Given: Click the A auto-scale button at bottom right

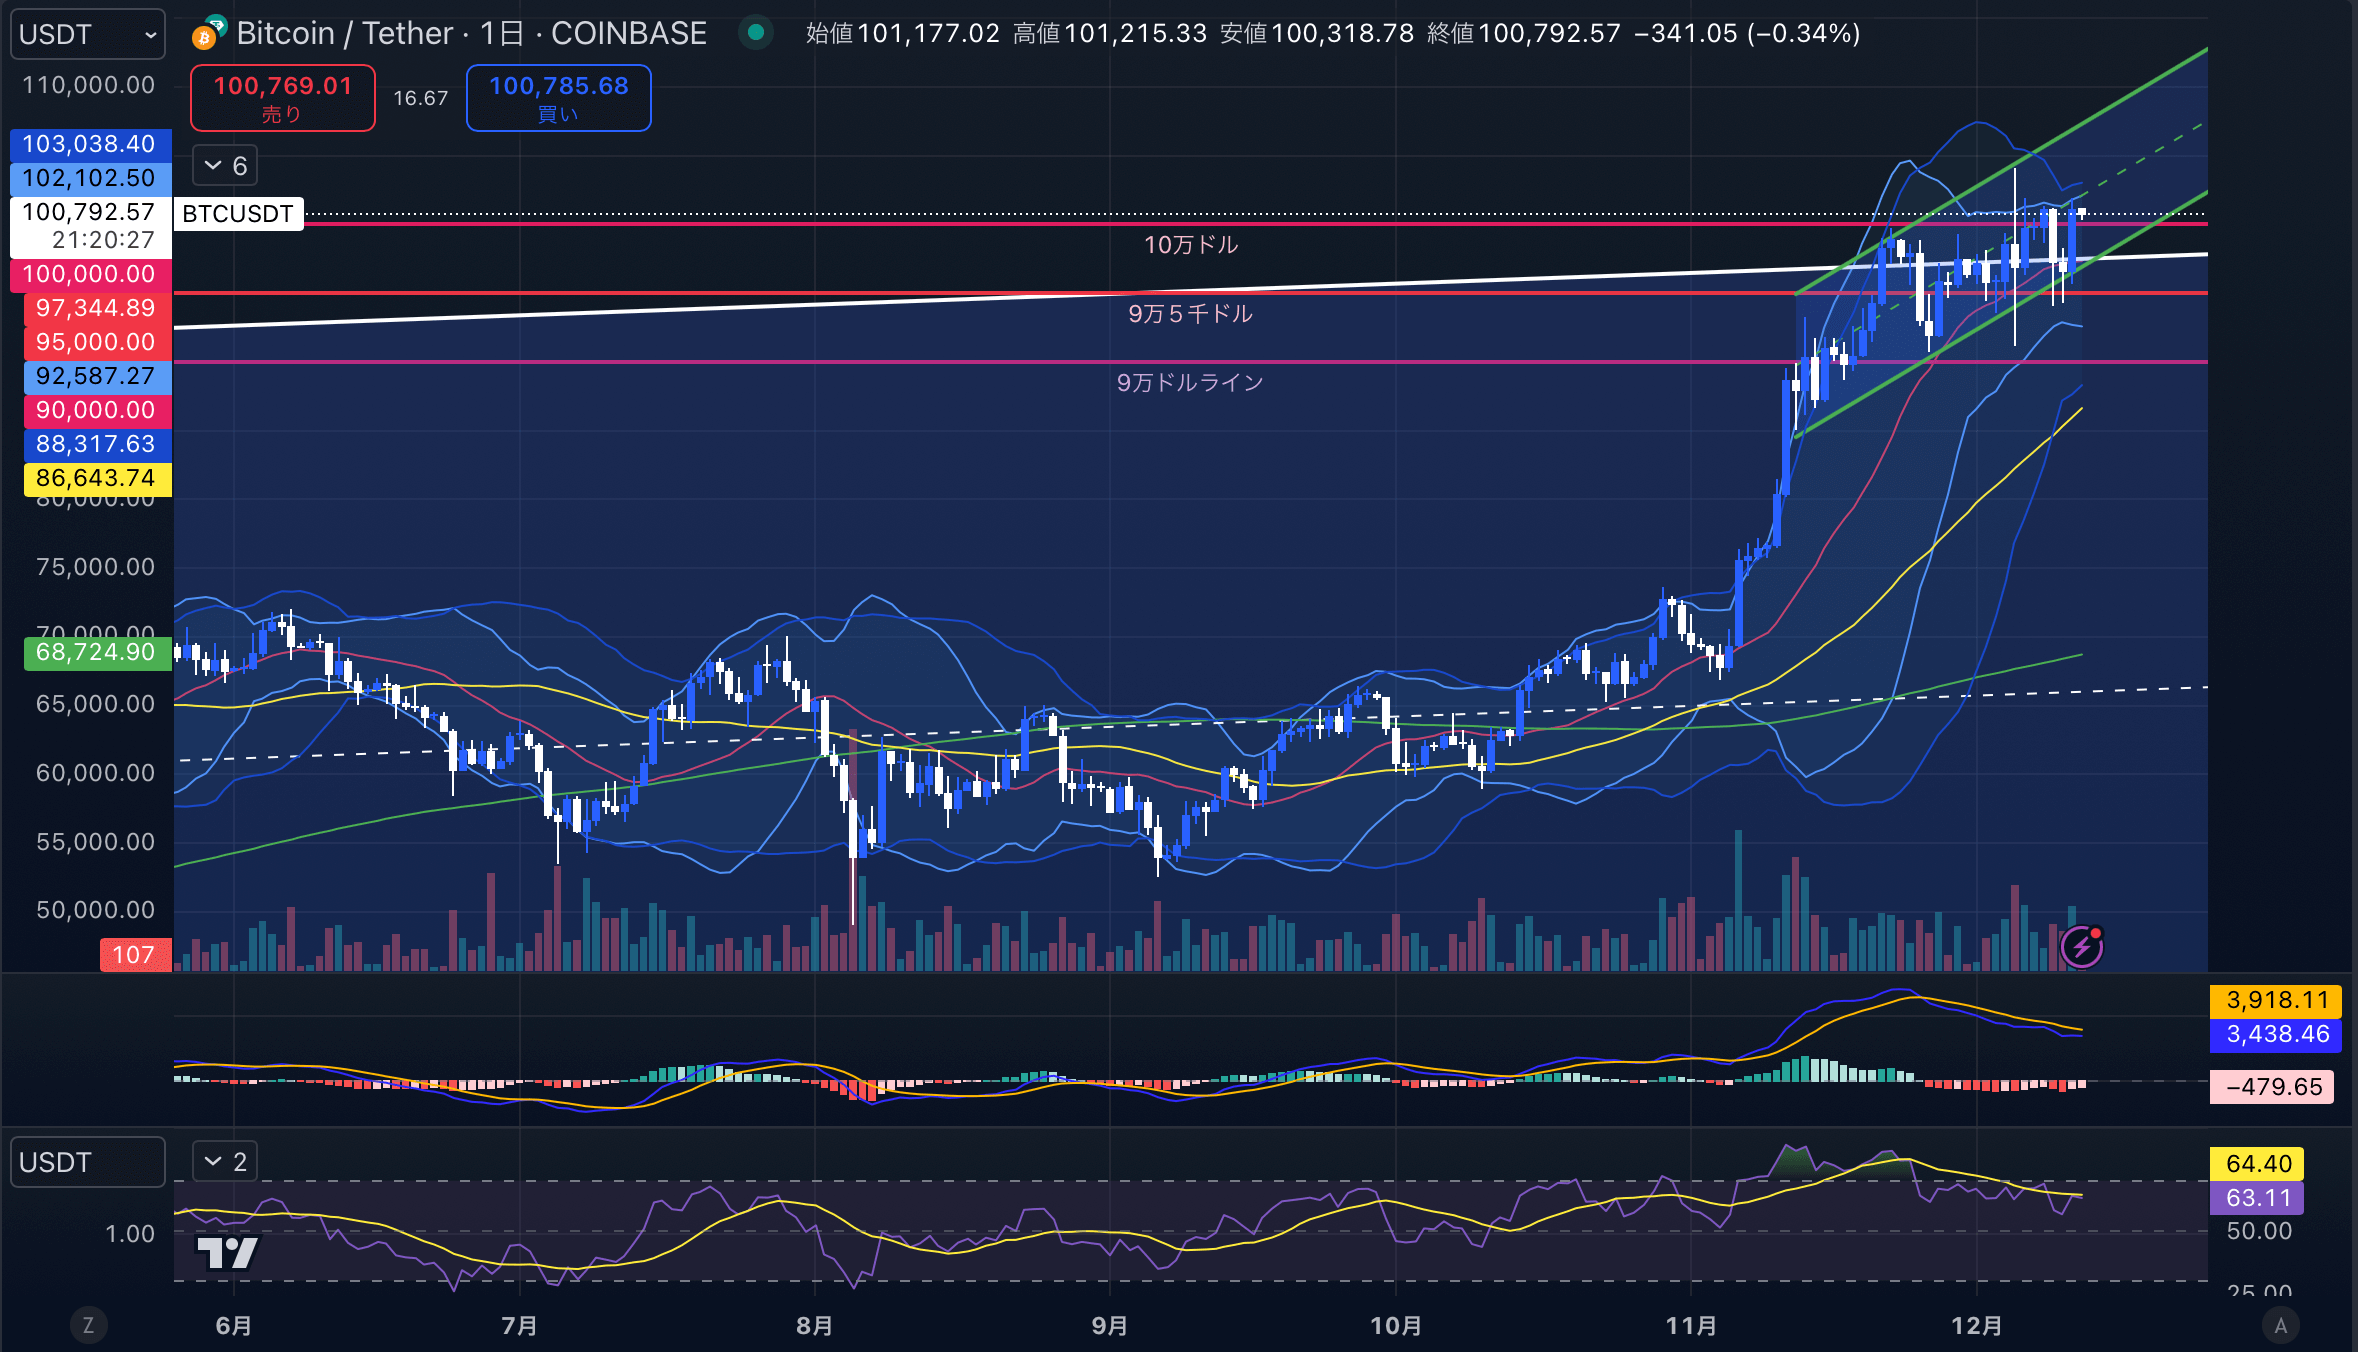Looking at the screenshot, I should [2281, 1326].
